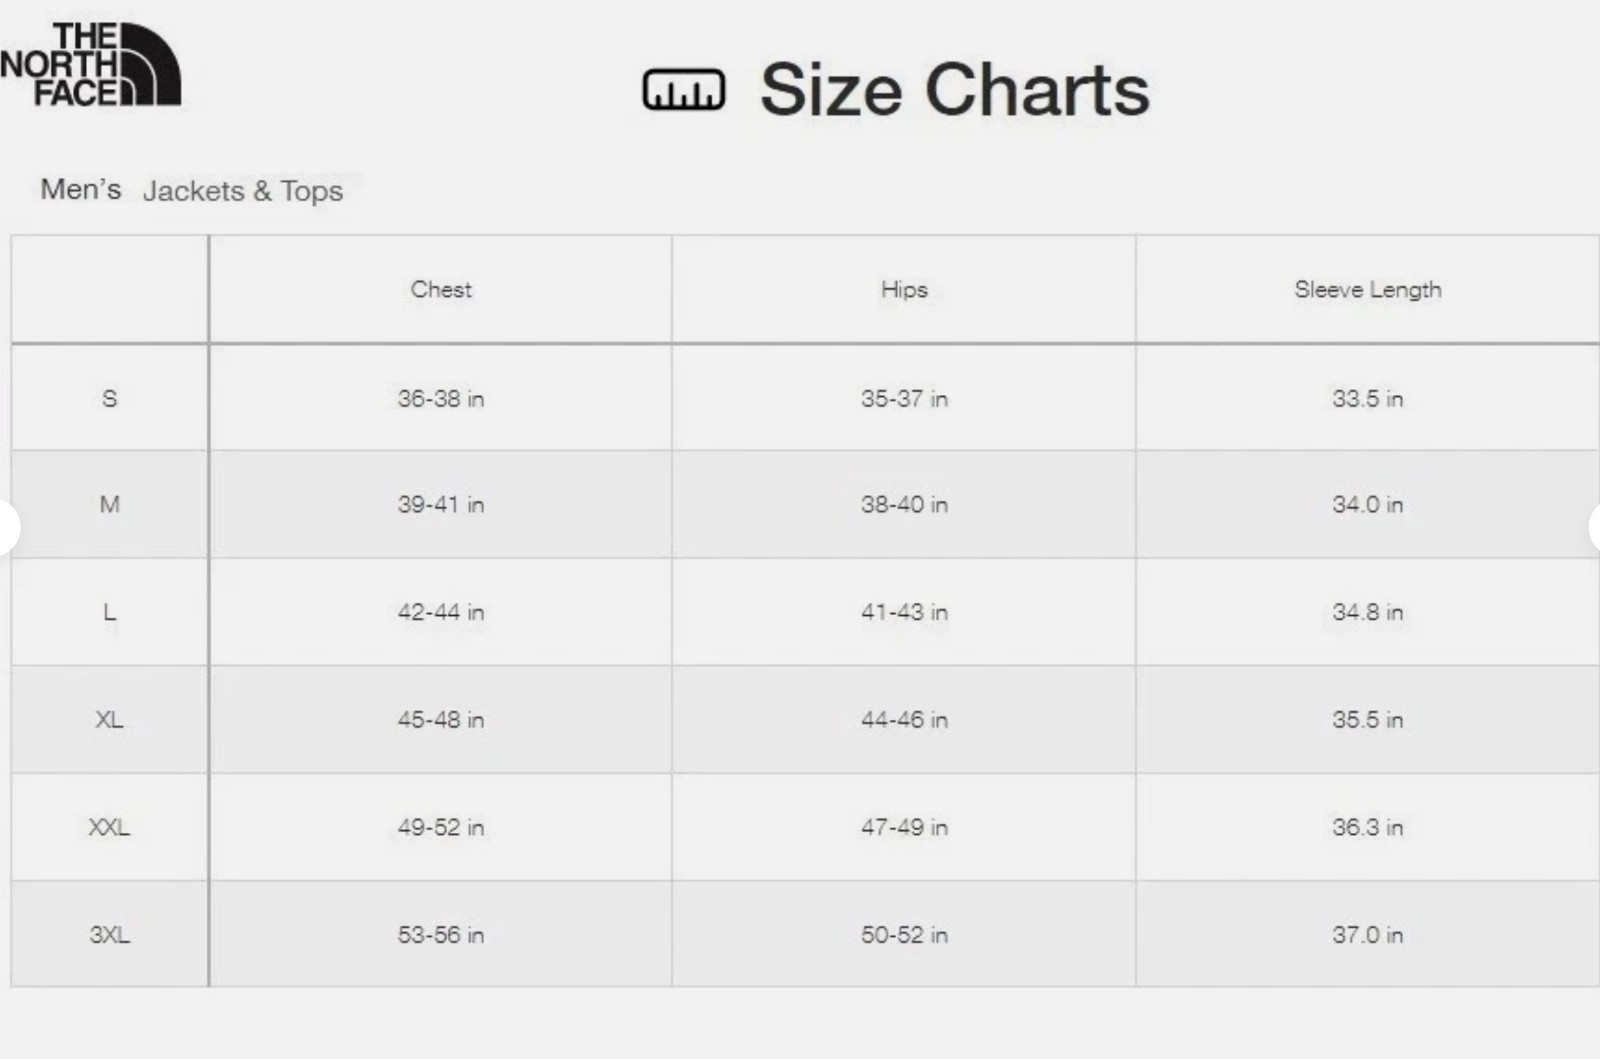
Task: Choose the S size row label
Action: 110,399
